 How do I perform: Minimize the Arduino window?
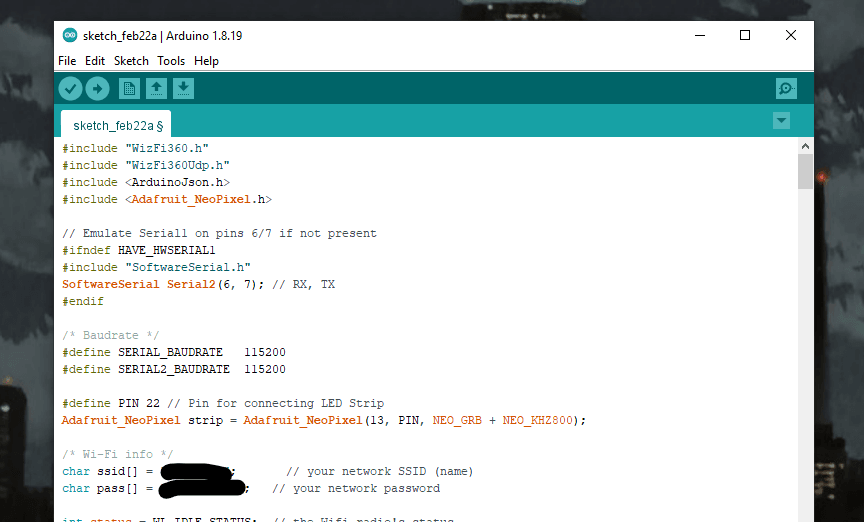tap(700, 35)
